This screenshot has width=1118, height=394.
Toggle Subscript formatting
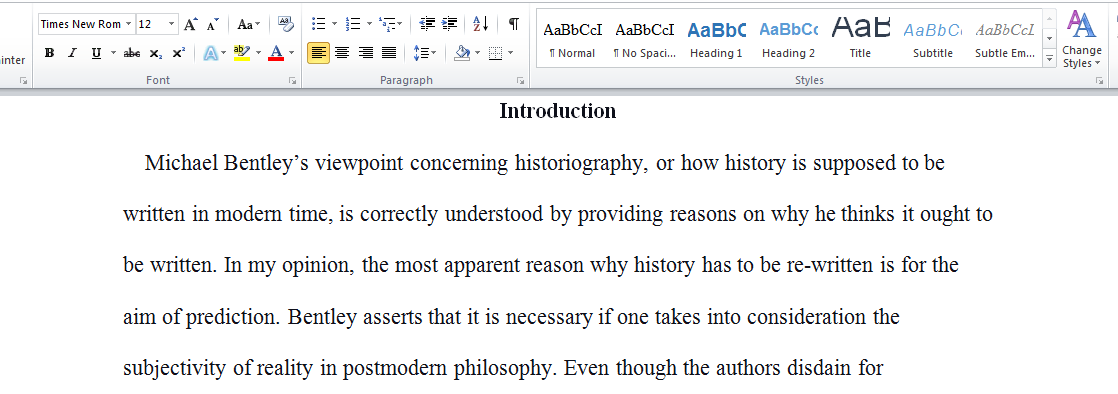(x=155, y=53)
